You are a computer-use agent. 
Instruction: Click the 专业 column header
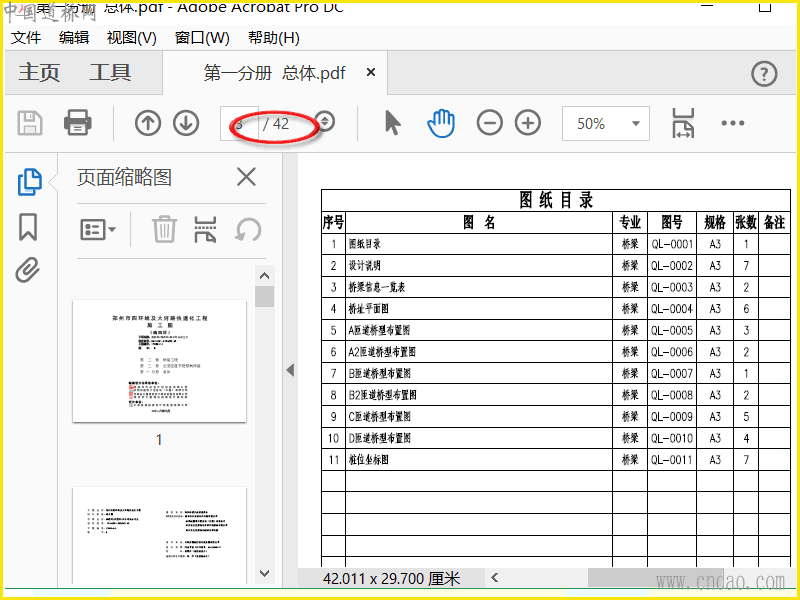[x=630, y=222]
